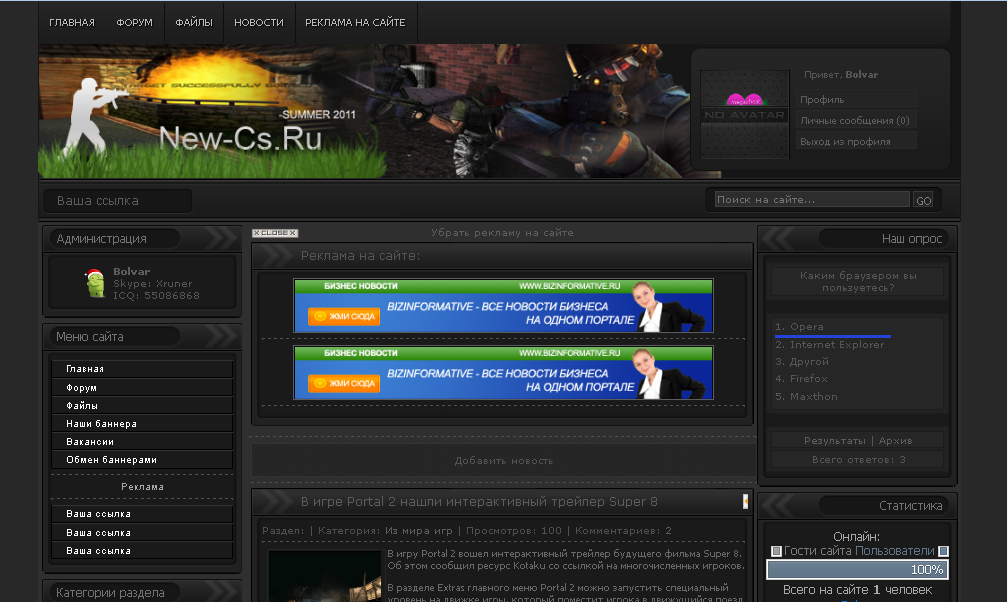This screenshot has width=1008, height=602.
Task: Click the orange arrow icon on the Portal 2 news title
Action: [745, 502]
